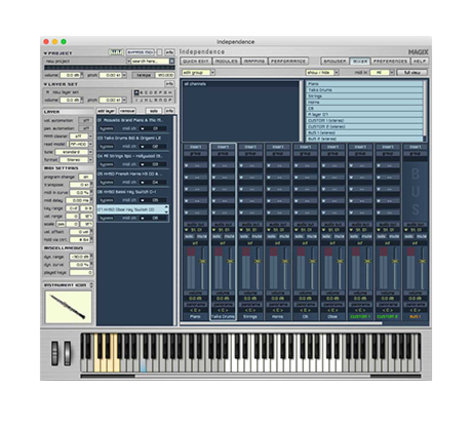Click the CUSTOM 1 channel volume fader

(x=367, y=262)
